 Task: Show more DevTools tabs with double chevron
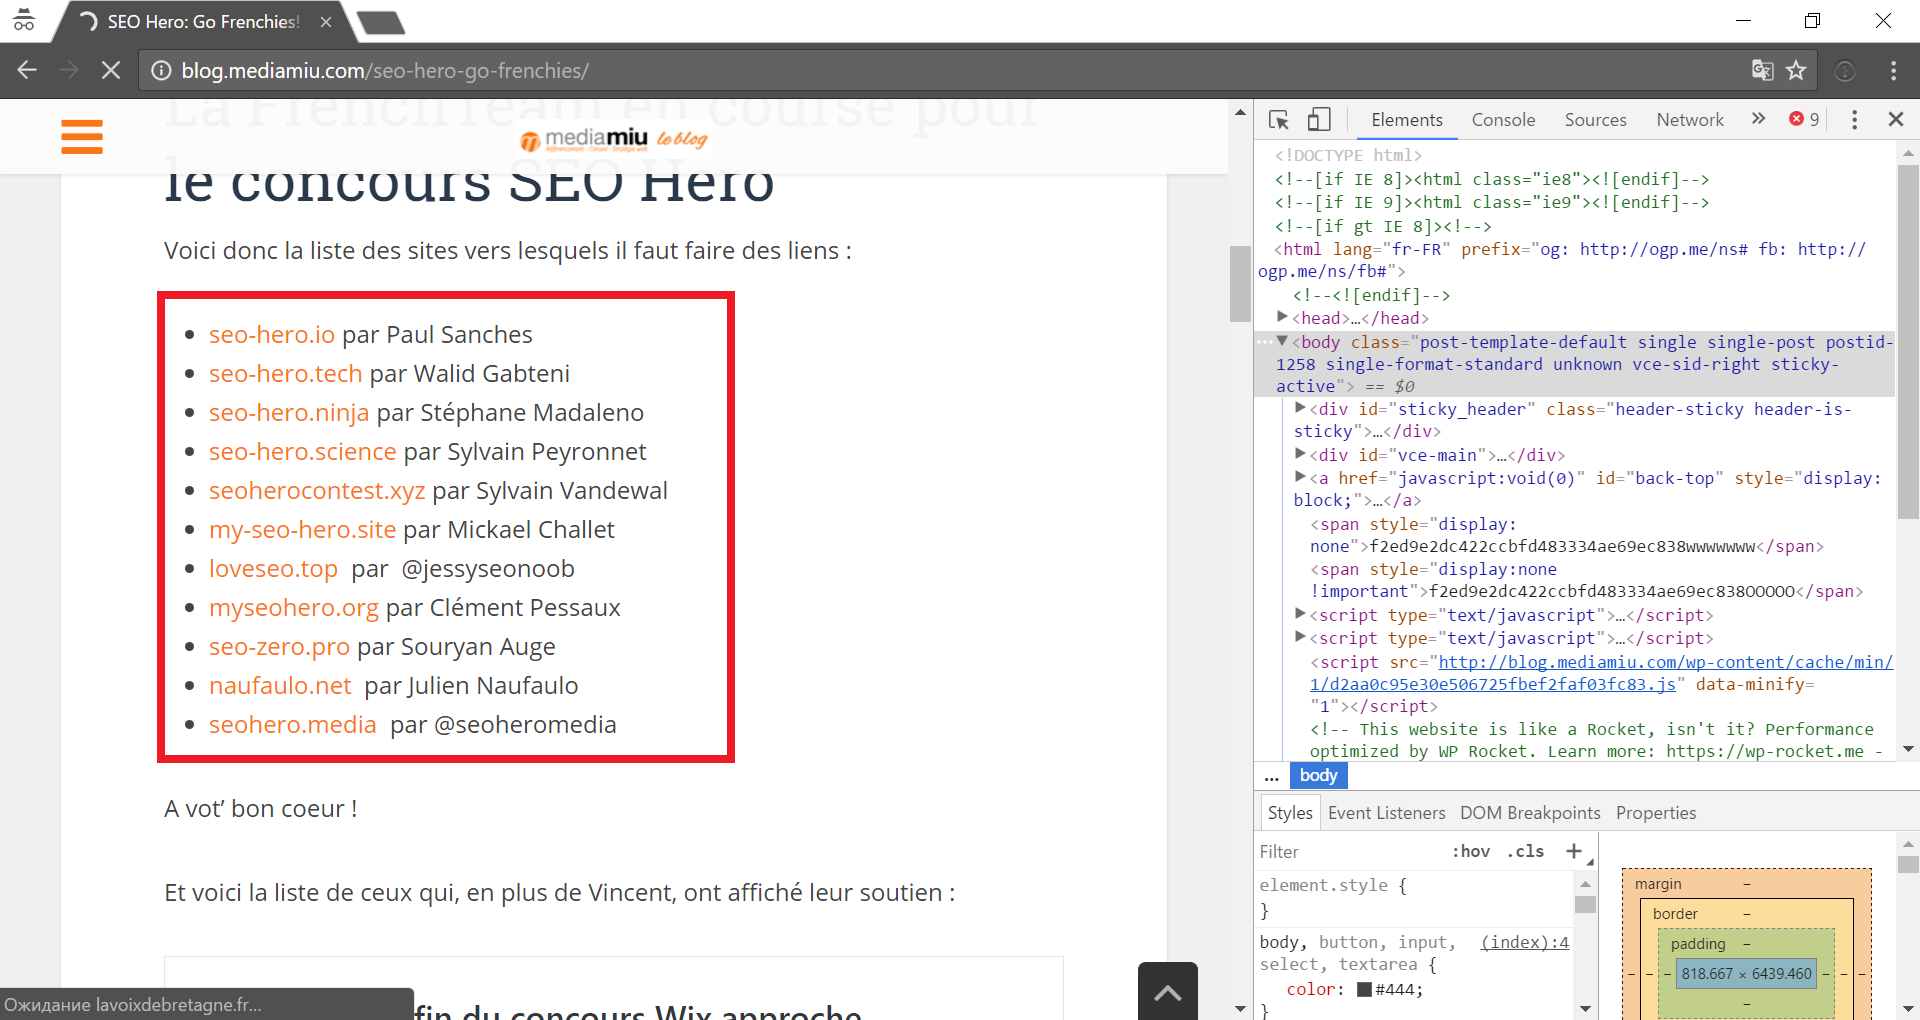(1758, 119)
